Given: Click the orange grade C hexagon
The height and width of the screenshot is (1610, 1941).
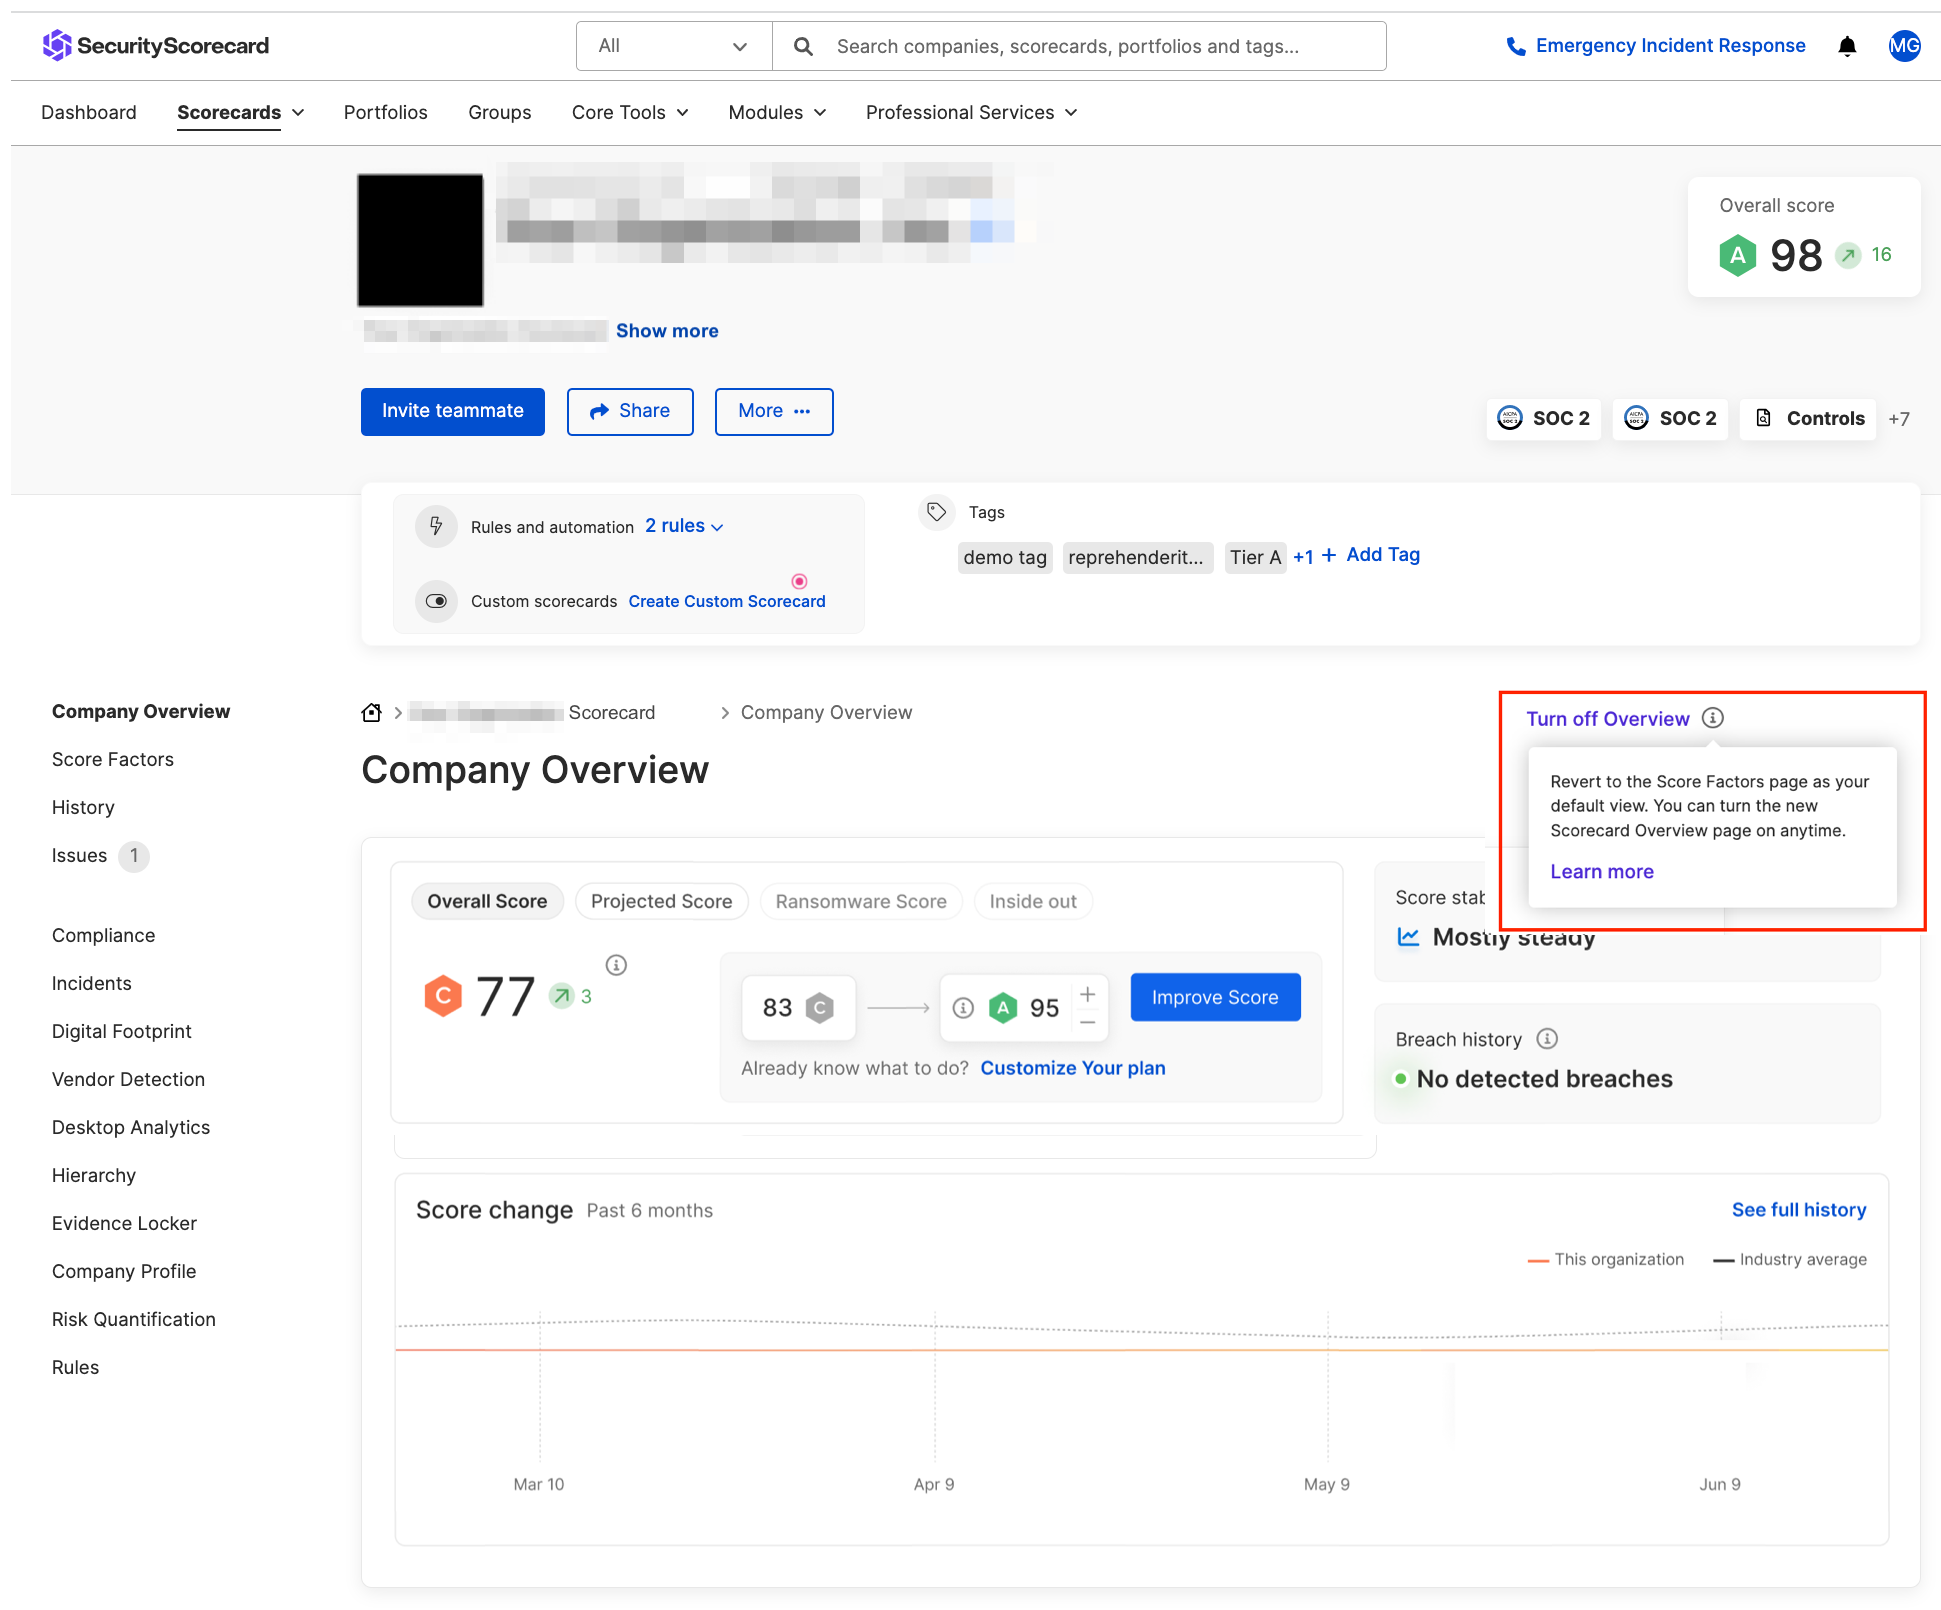Looking at the screenshot, I should pos(443,996).
